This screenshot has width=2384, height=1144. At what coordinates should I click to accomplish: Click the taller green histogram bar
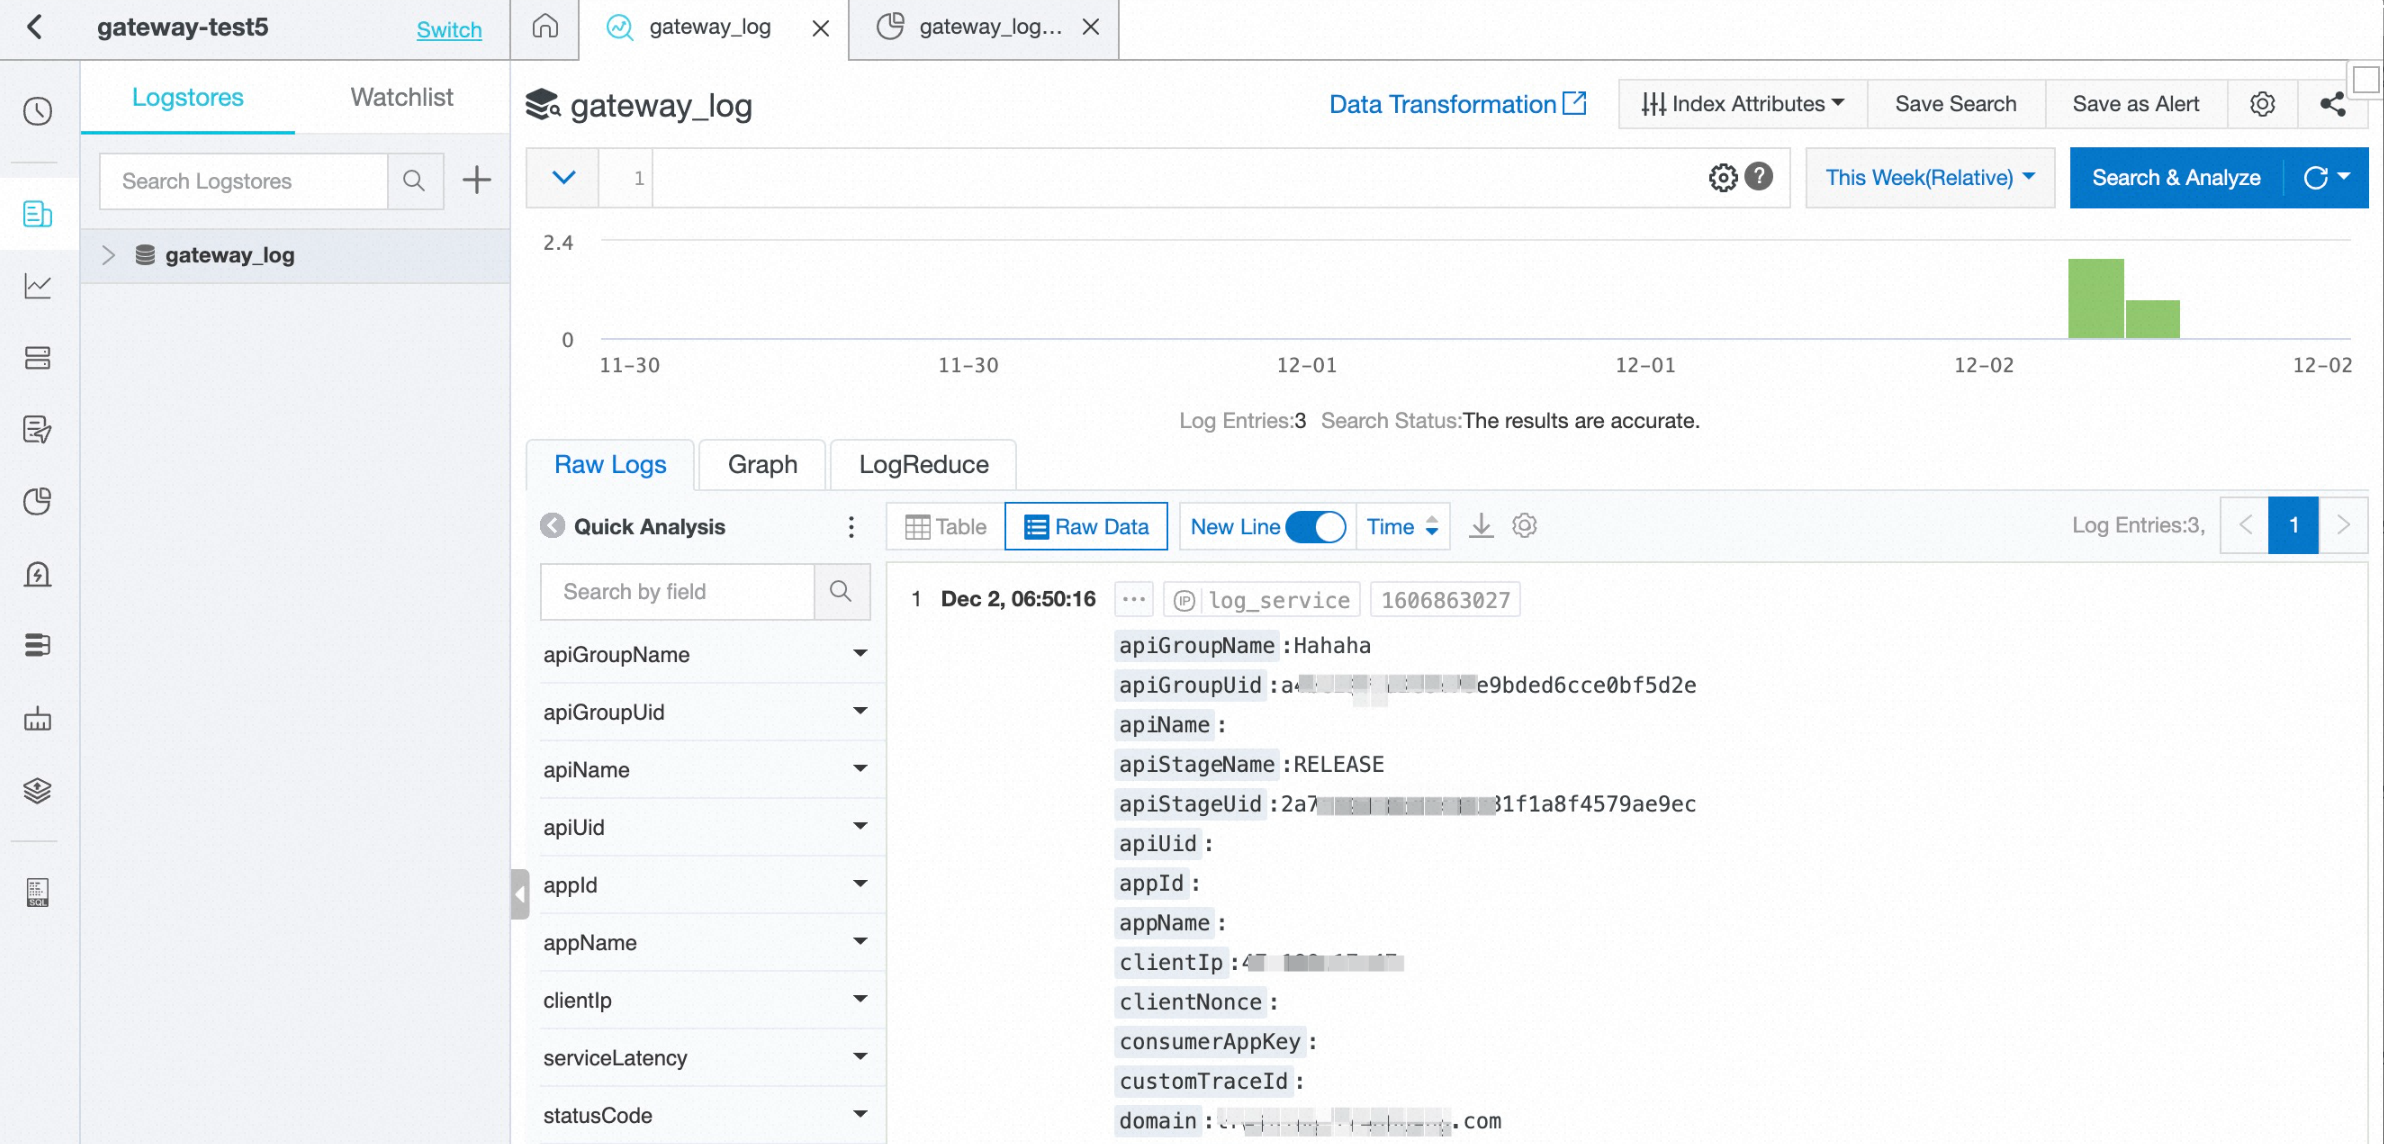pos(2095,299)
